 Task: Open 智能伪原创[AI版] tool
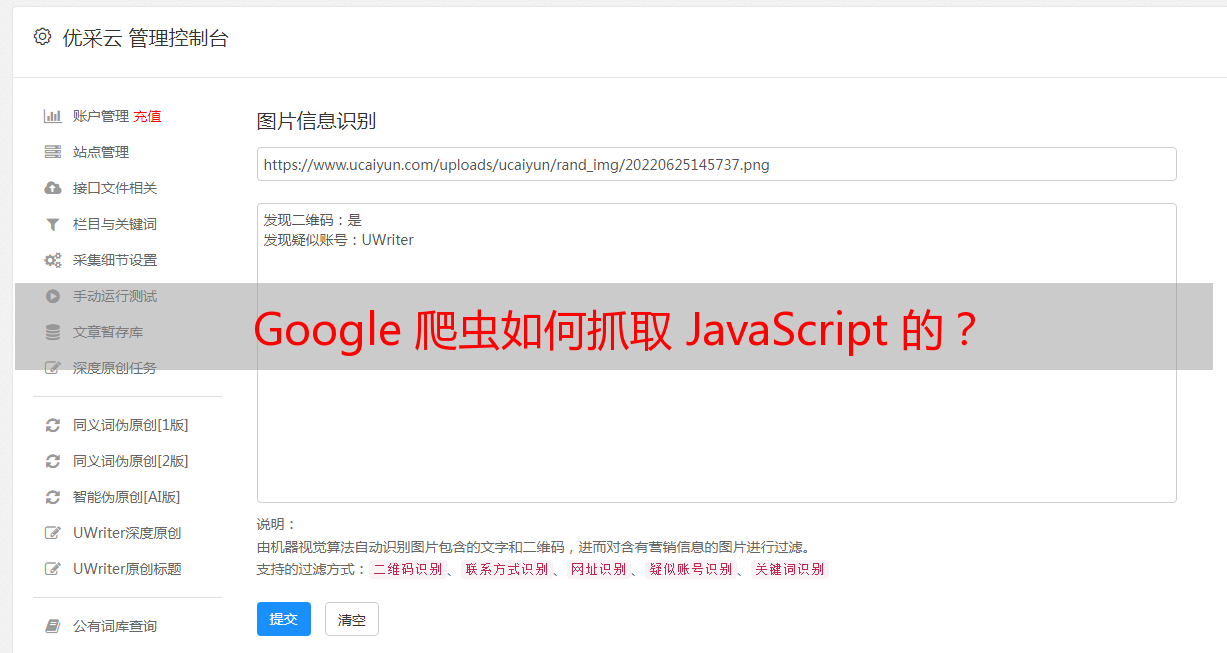point(127,497)
